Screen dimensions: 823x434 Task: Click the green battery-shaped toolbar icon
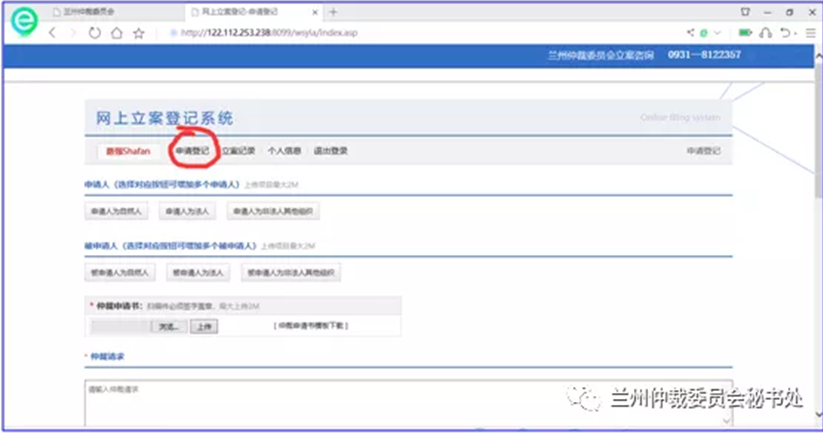pyautogui.click(x=745, y=33)
